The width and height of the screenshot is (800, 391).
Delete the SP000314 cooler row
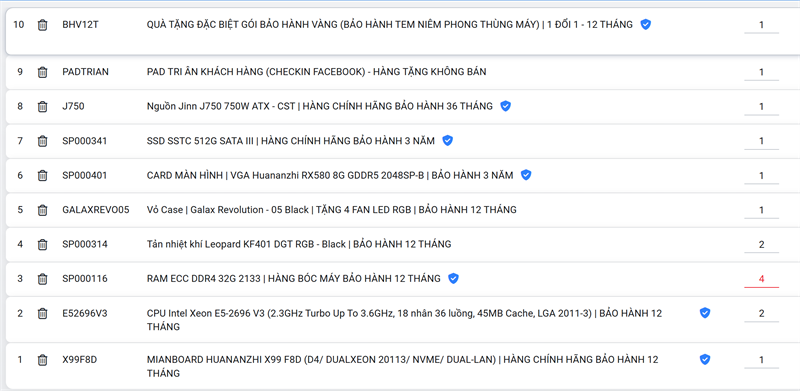point(42,245)
